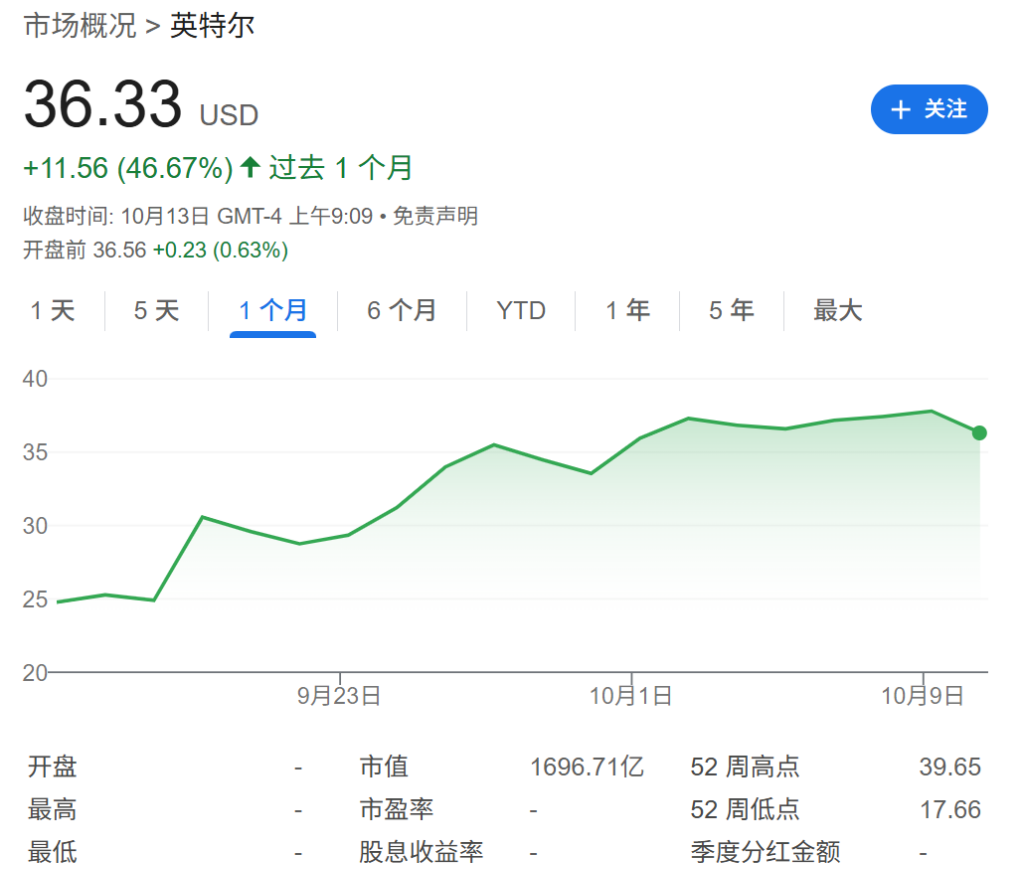View the 1 年 price history tab

(x=628, y=311)
